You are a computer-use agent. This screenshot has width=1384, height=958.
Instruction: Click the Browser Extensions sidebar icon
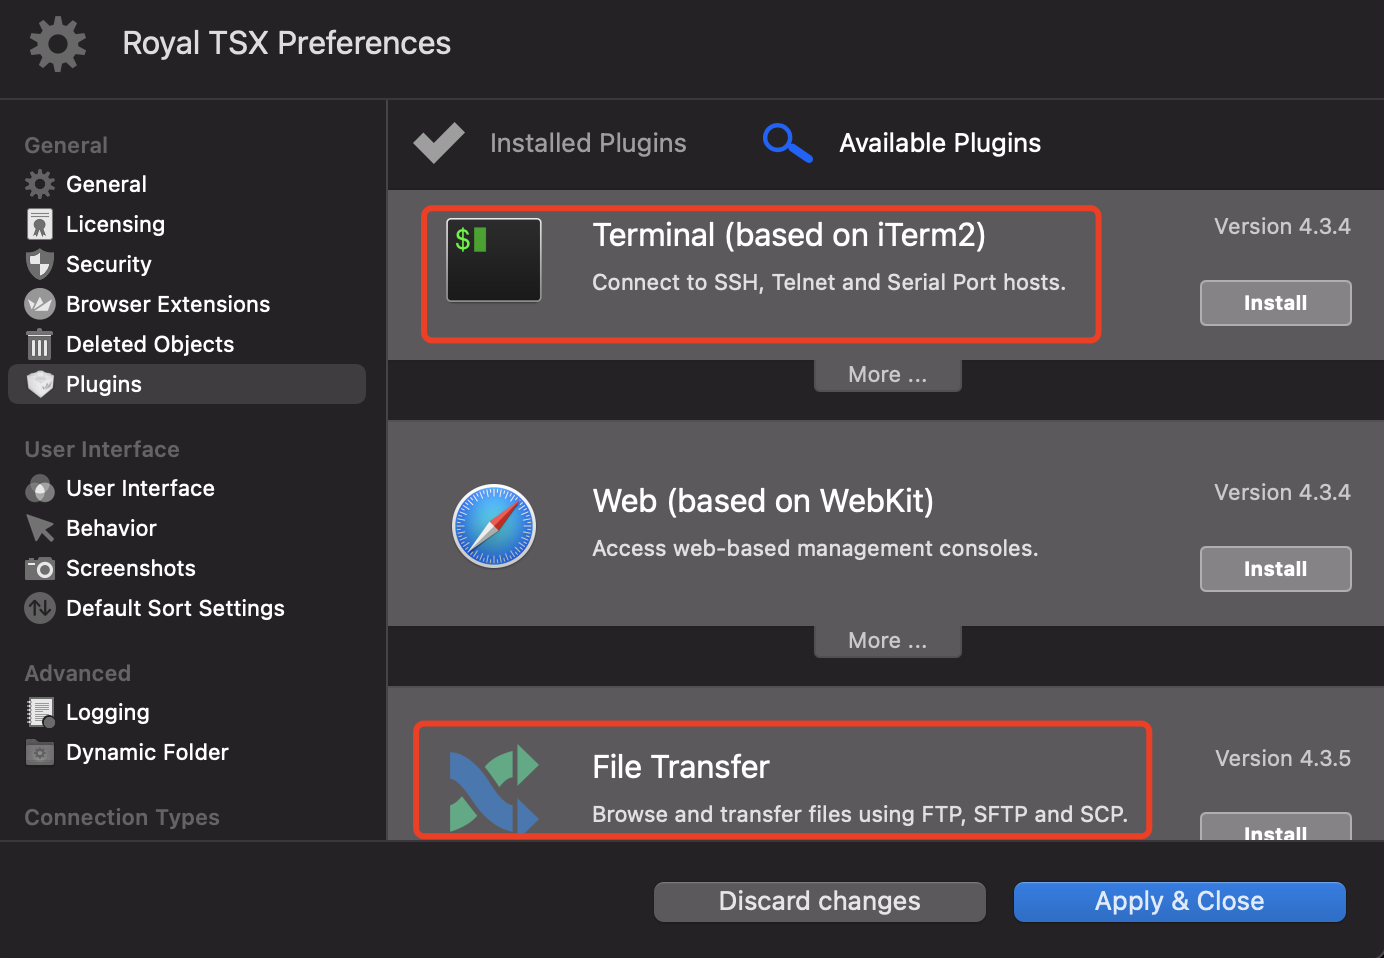(x=39, y=304)
